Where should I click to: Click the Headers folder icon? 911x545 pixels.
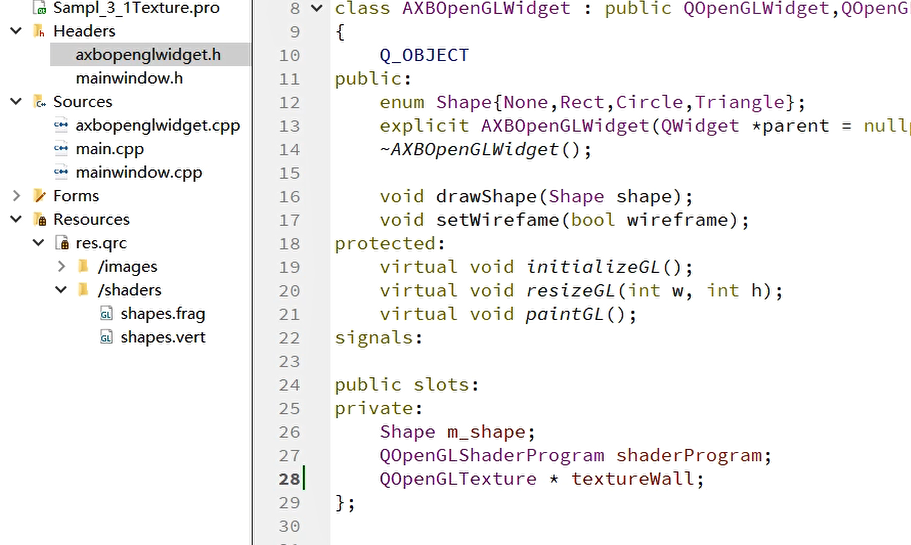[40, 31]
